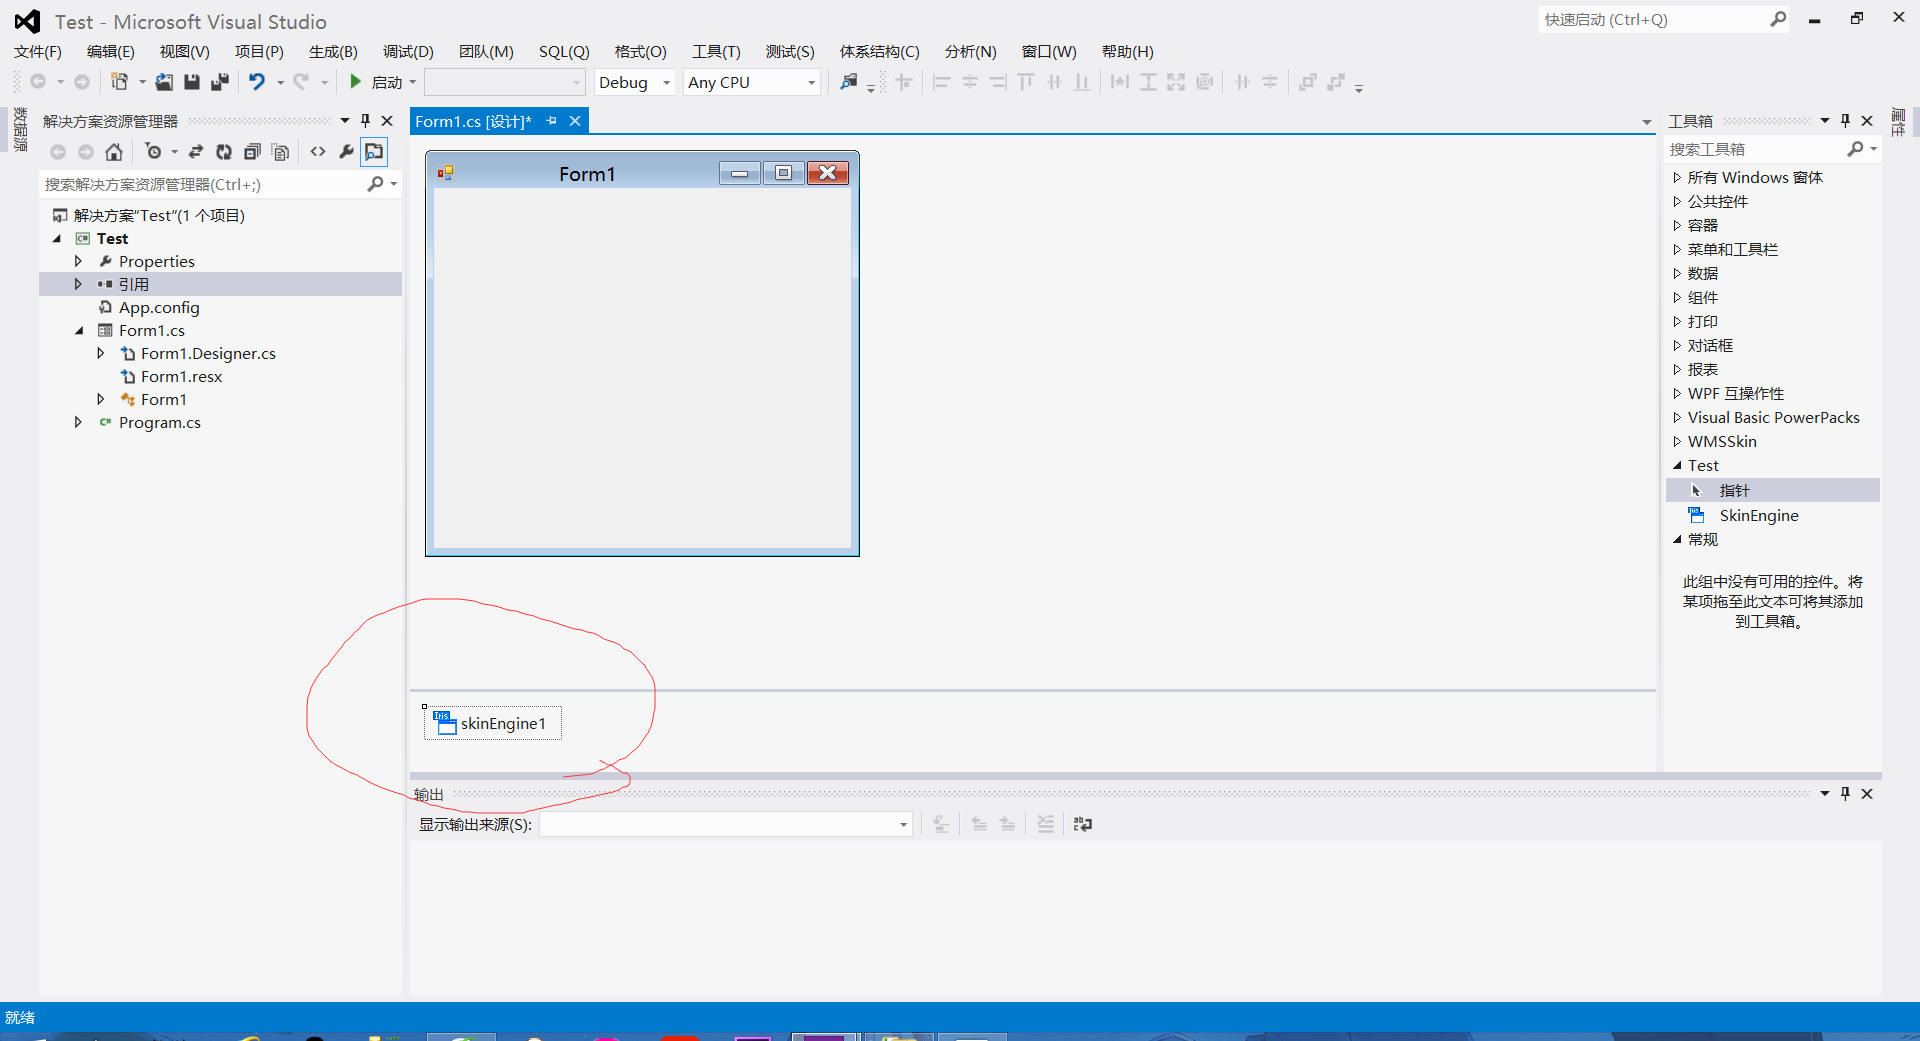
Task: Click the Properties wrench icon in Solution Explorer
Action: click(346, 152)
